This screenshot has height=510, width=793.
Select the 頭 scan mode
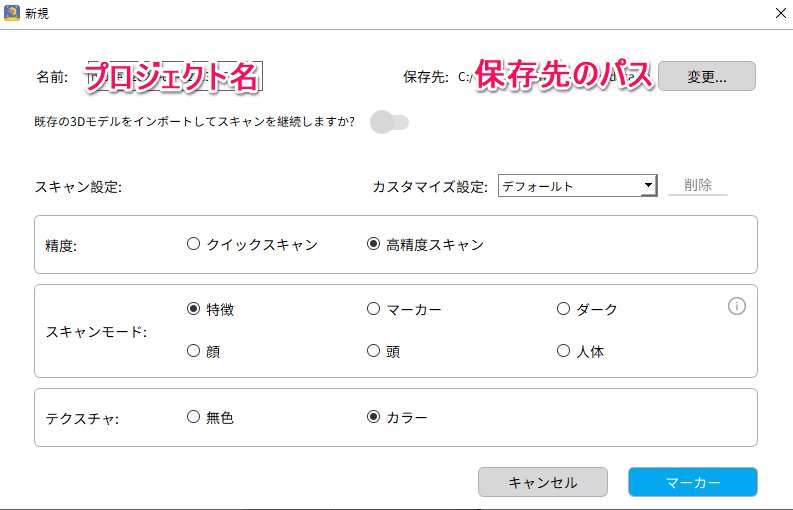pos(383,351)
